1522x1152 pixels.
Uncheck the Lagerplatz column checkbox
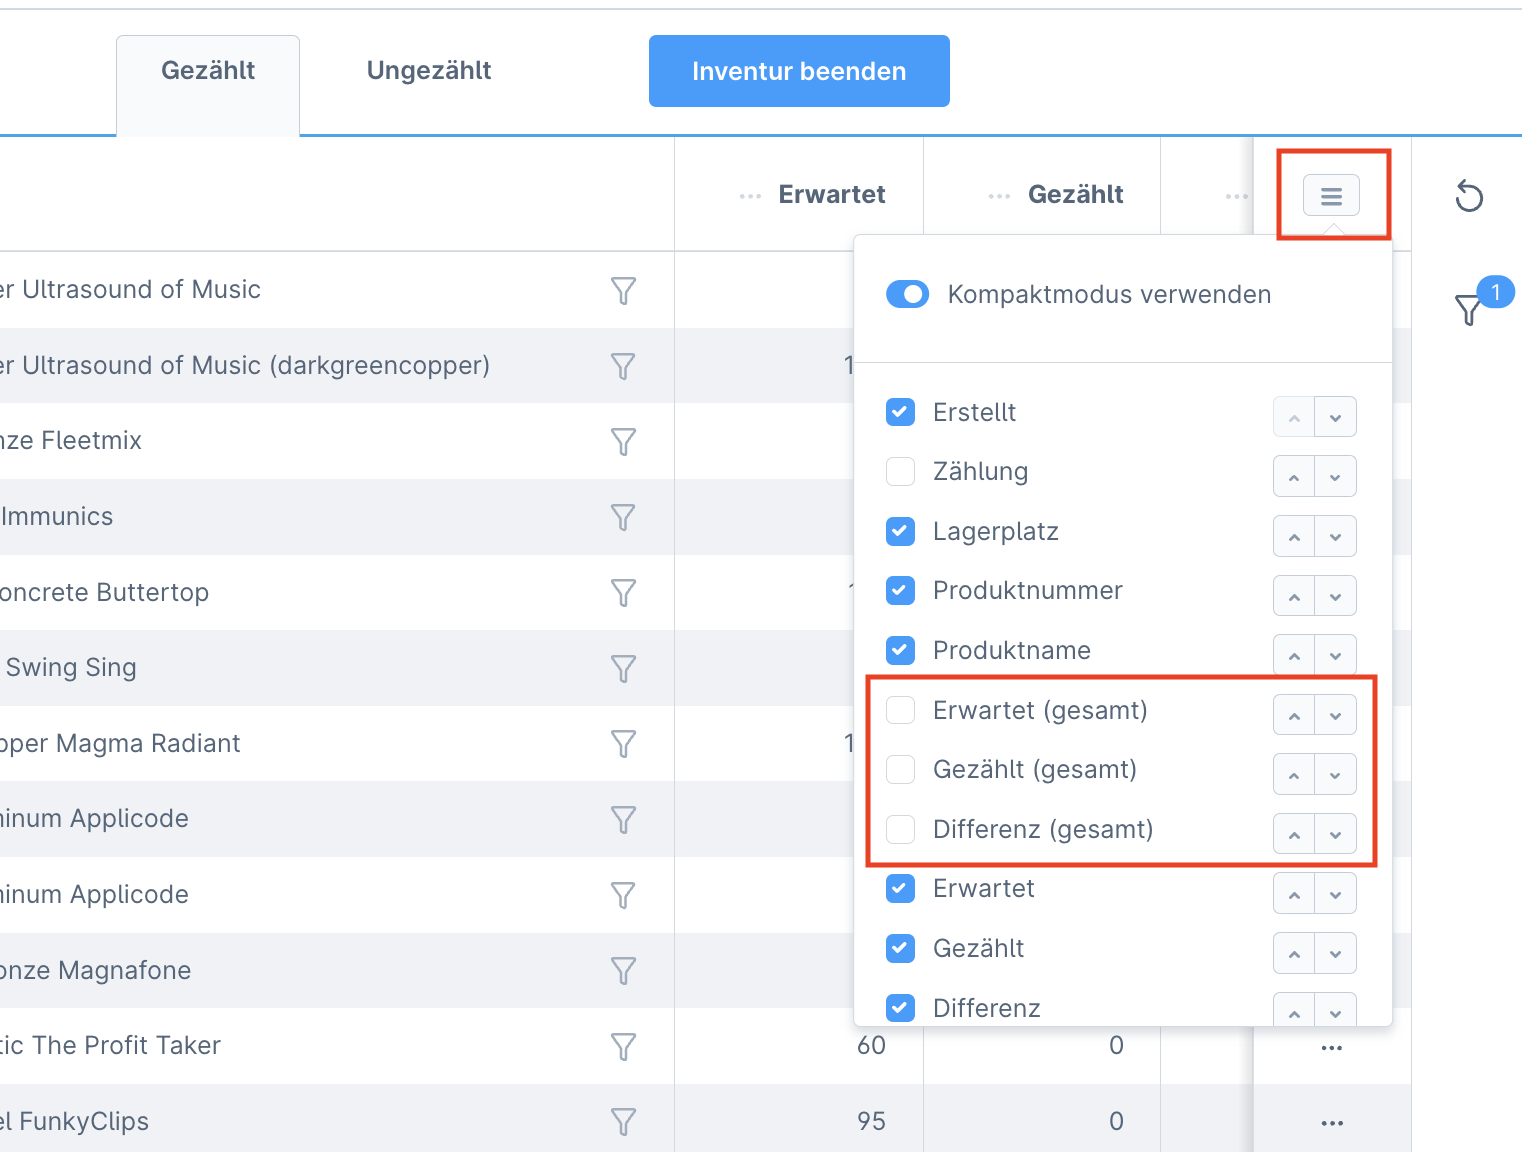[901, 531]
